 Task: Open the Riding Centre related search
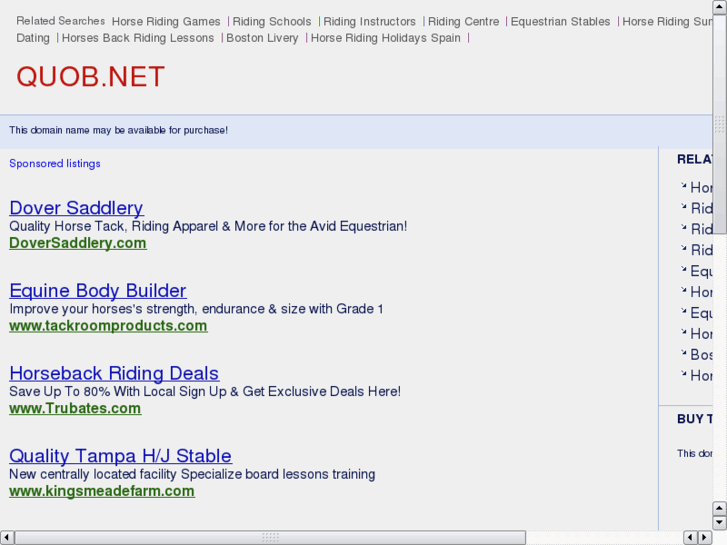[x=463, y=22]
